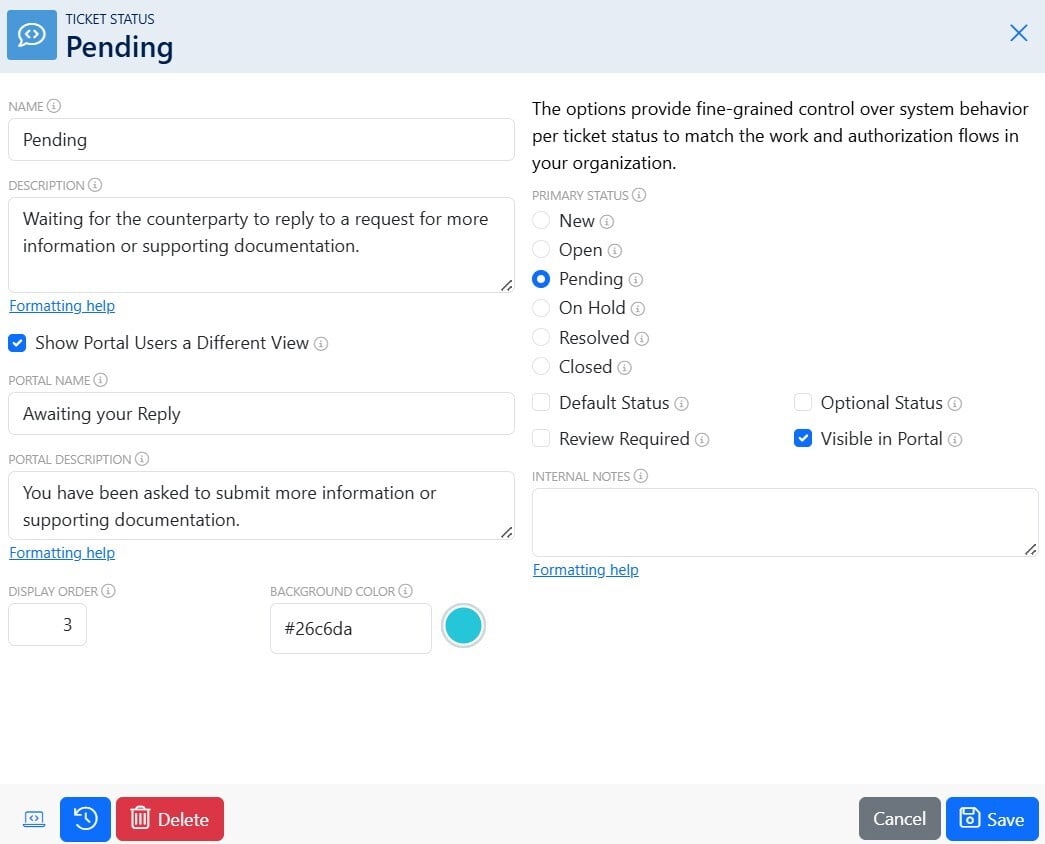This screenshot has width=1045, height=844.
Task: Click the background color hex field #26c6da
Action: point(351,629)
